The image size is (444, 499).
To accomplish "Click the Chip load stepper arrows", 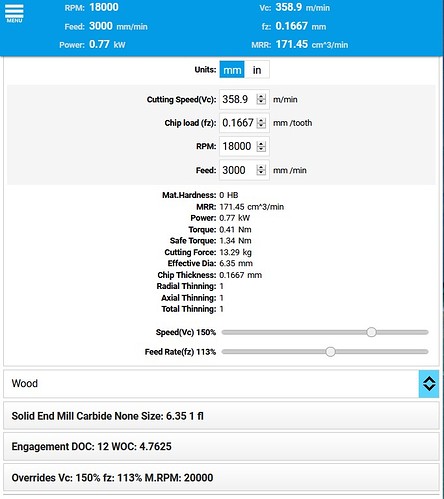I will 261,123.
